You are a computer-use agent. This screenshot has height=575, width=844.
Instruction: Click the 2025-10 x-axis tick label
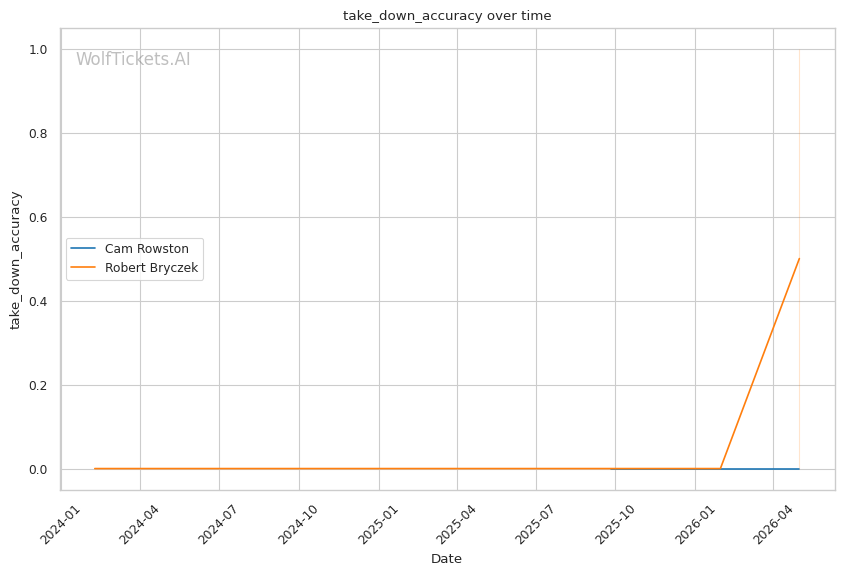(615, 524)
